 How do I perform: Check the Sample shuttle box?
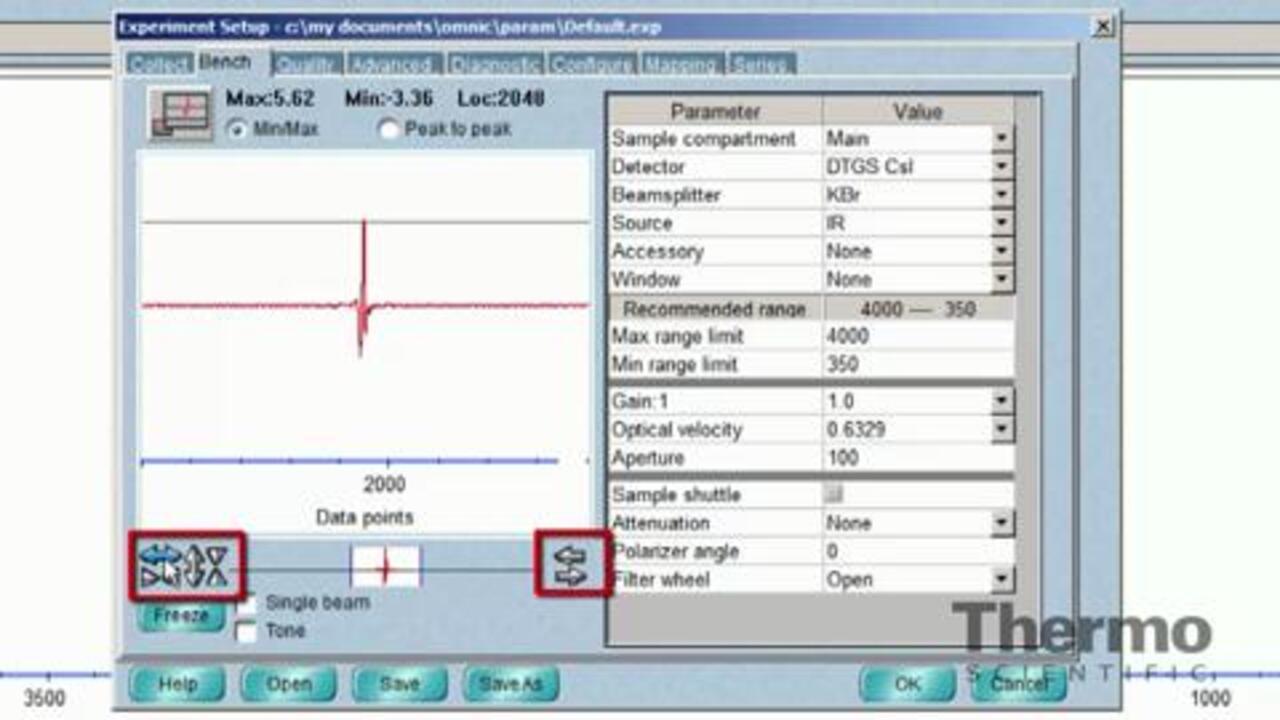[x=832, y=494]
